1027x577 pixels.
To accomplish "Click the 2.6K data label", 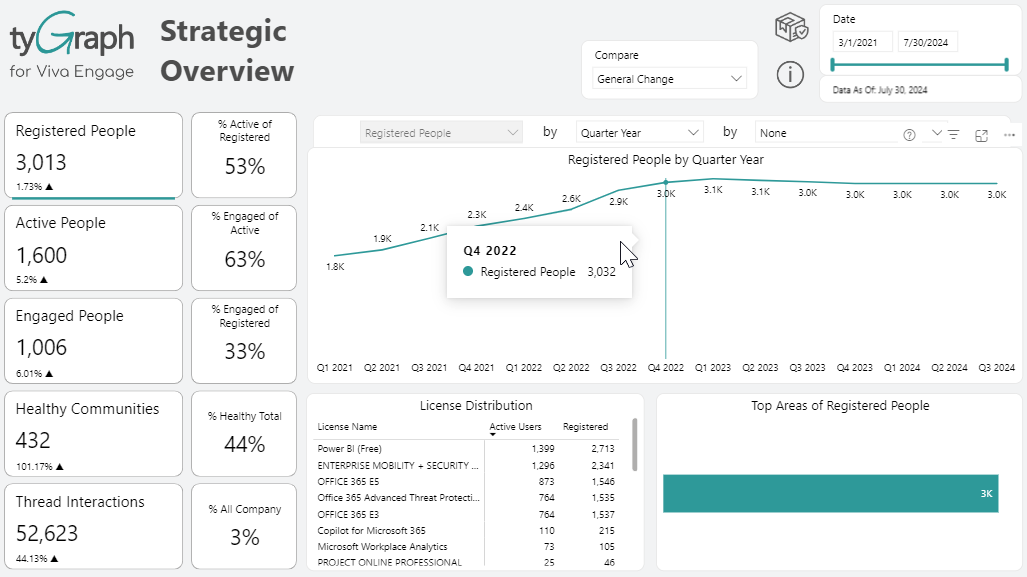I will tap(571, 198).
